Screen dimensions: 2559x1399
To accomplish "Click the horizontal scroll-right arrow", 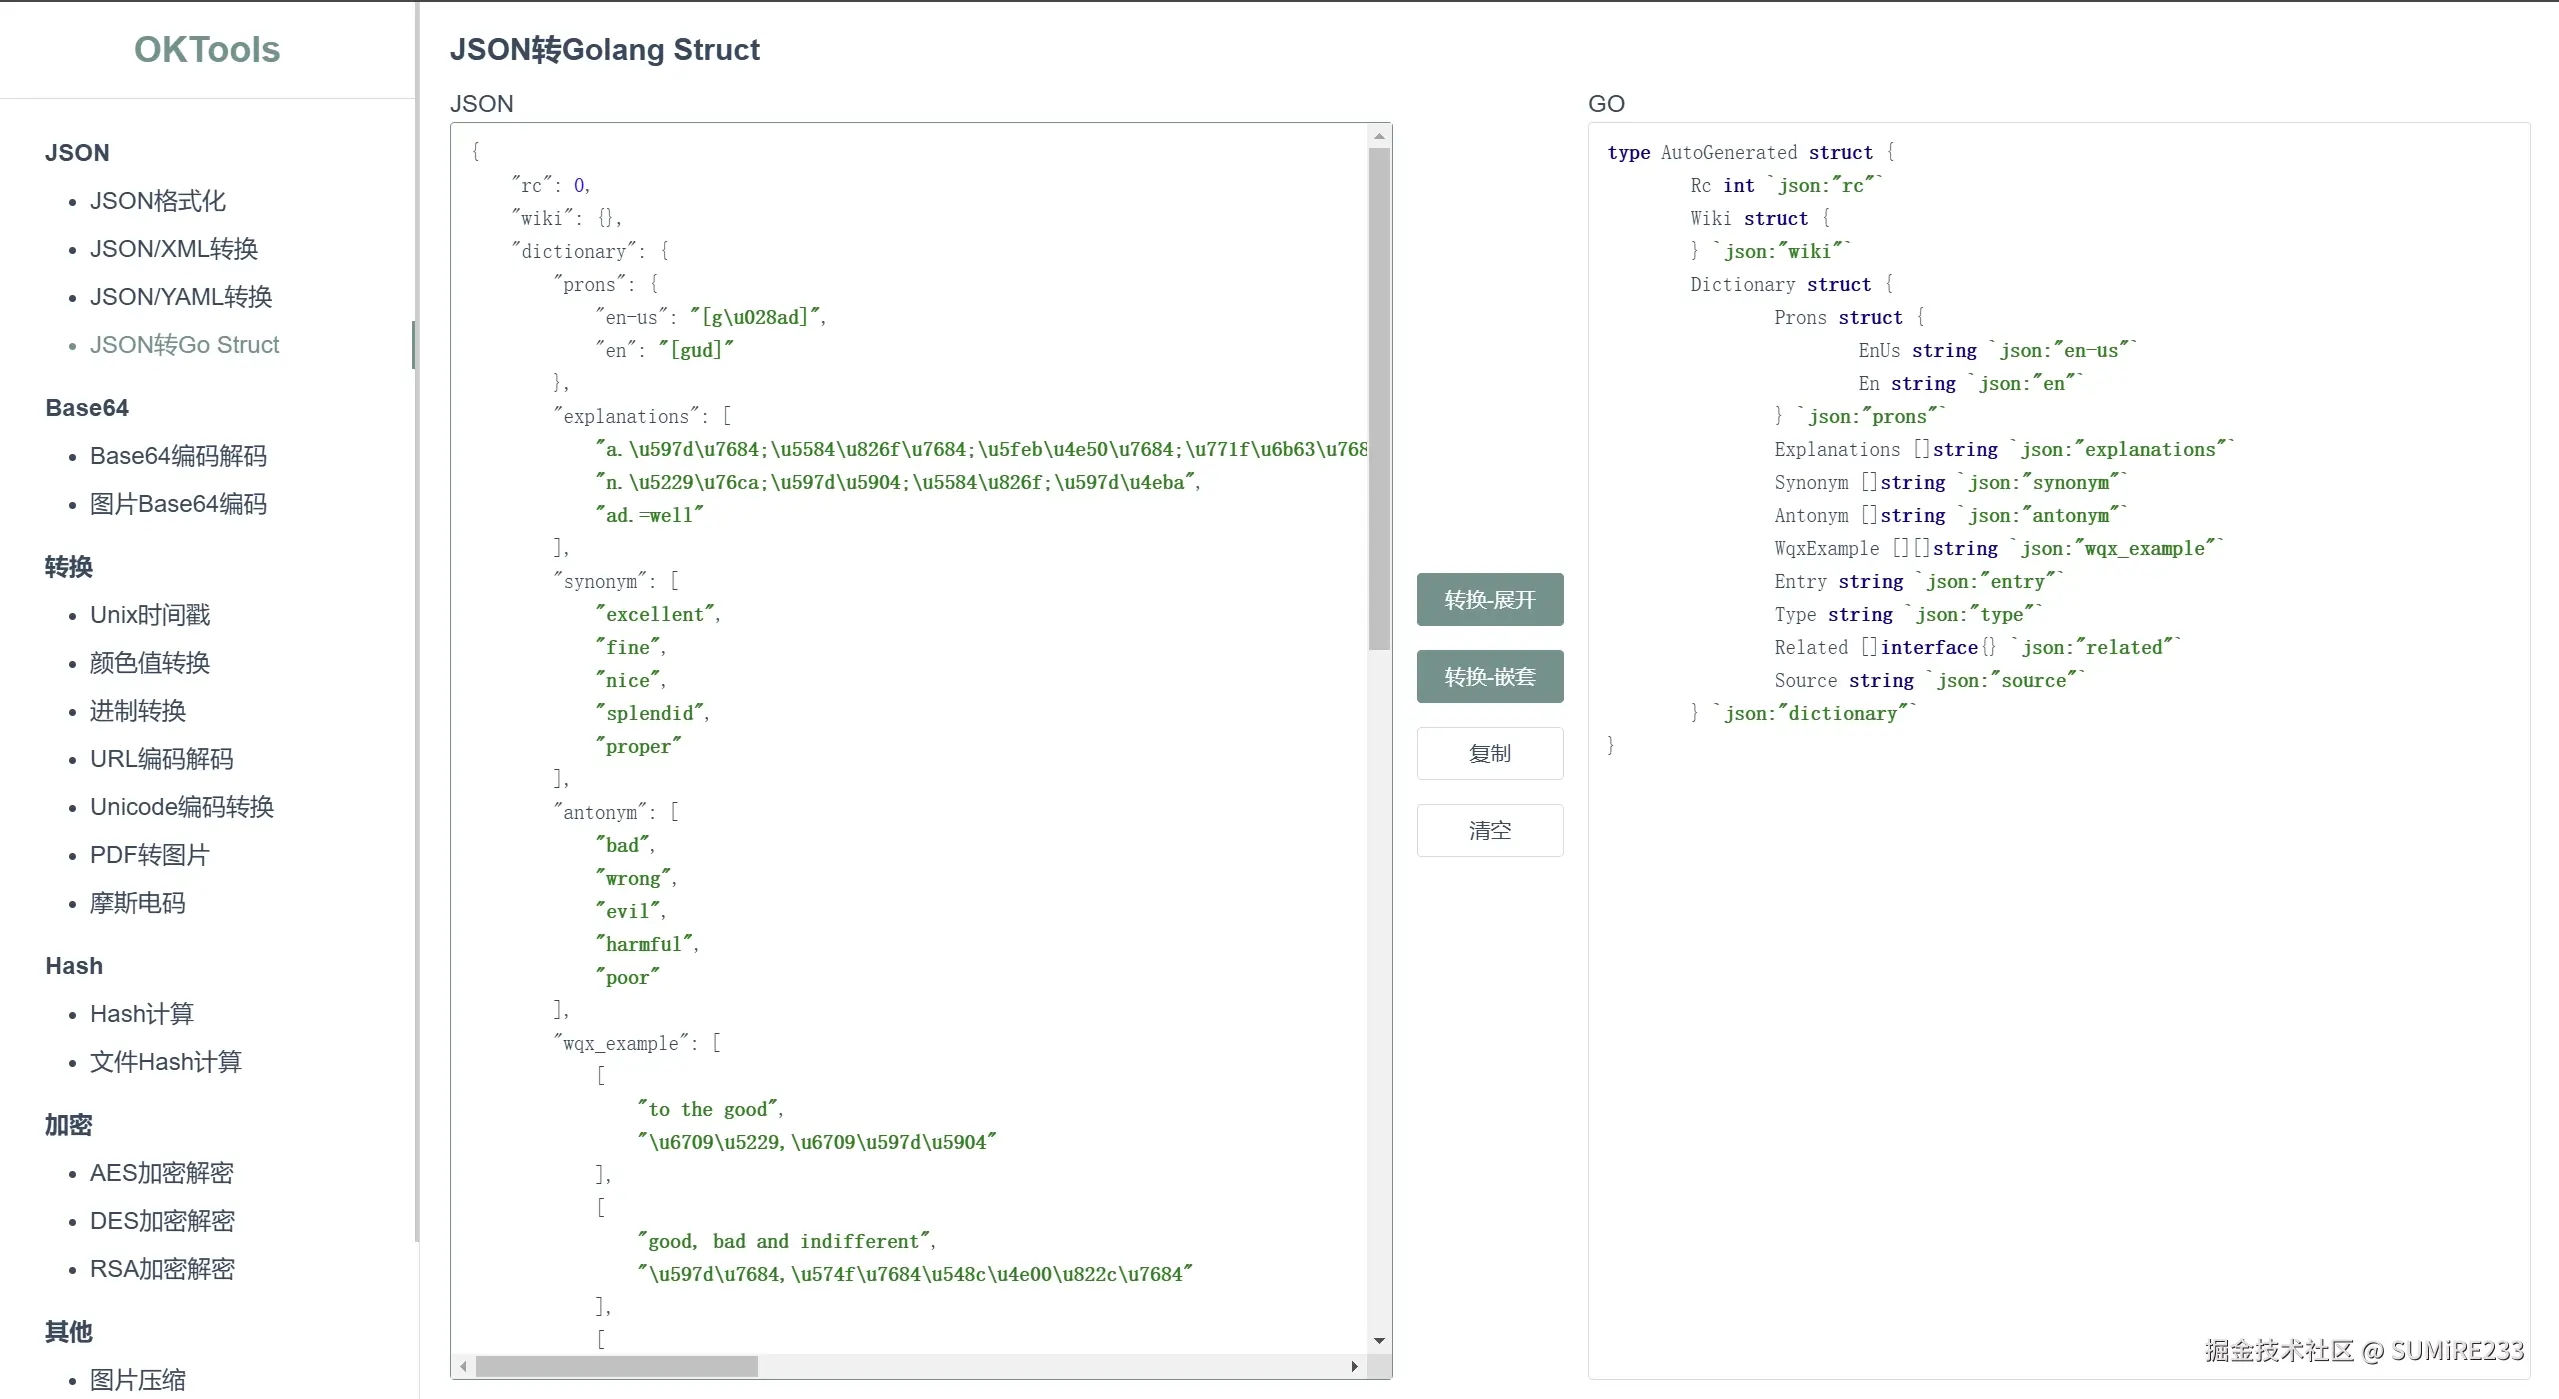I will (1354, 1366).
